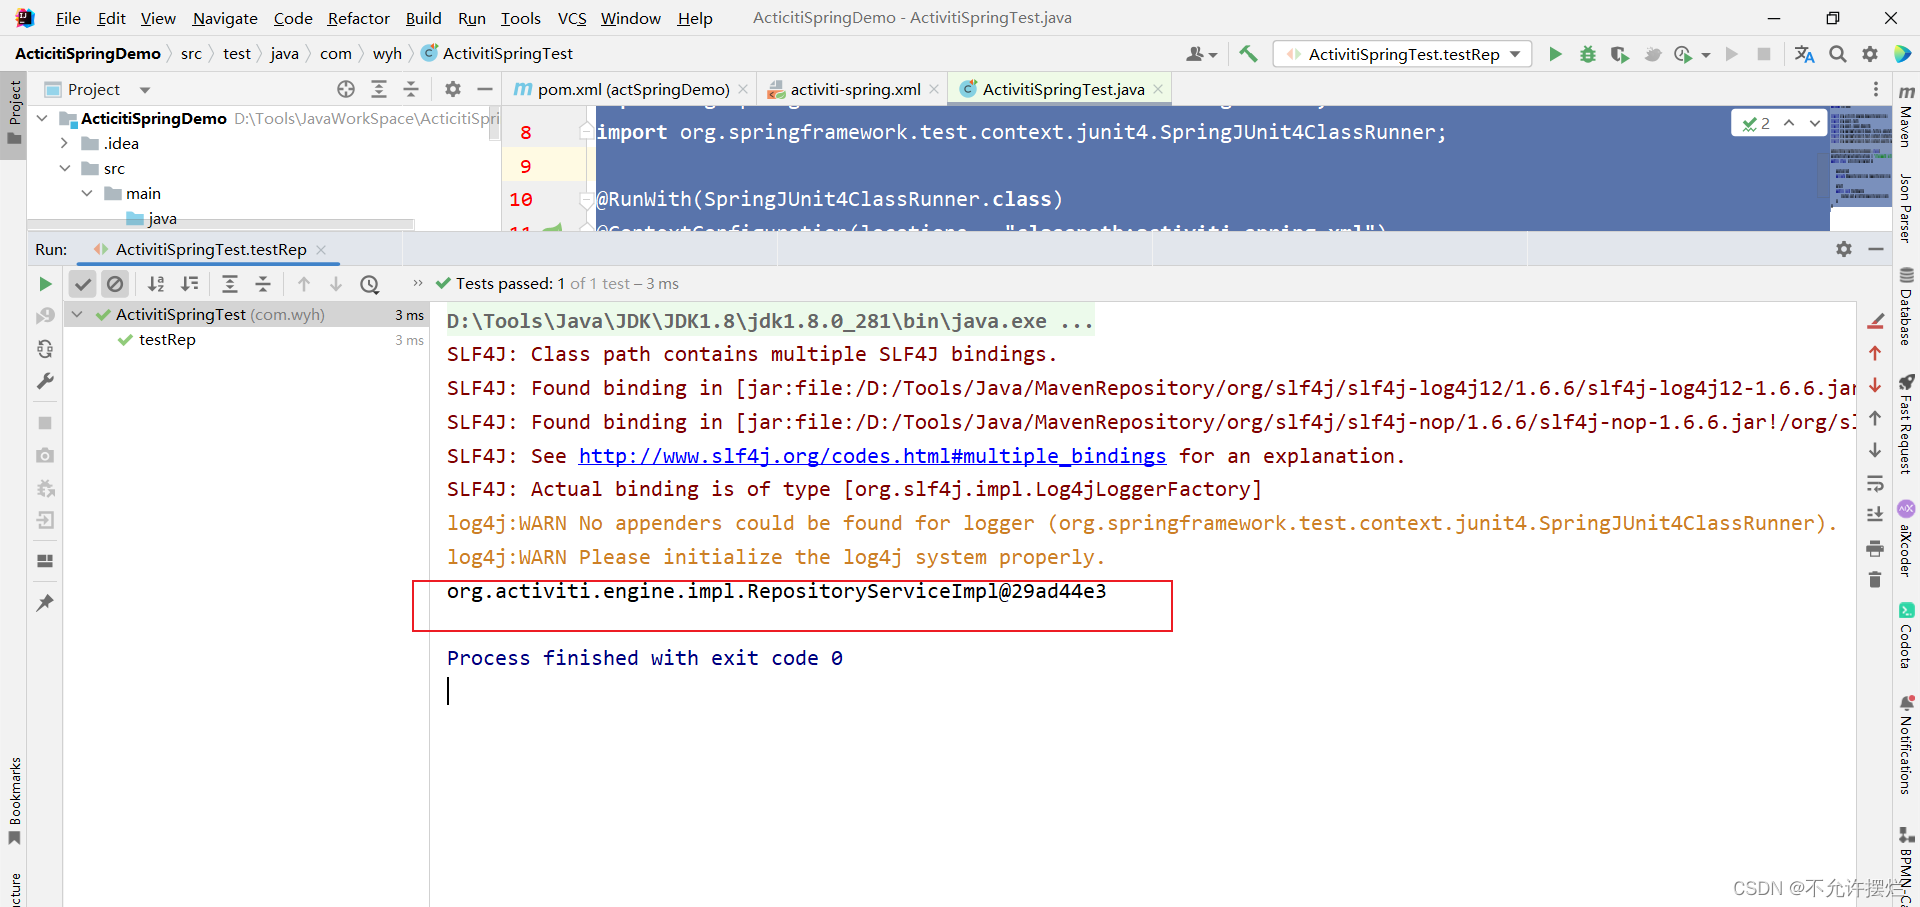
Task: Toggle sort tests alphabetically
Action: coord(156,283)
